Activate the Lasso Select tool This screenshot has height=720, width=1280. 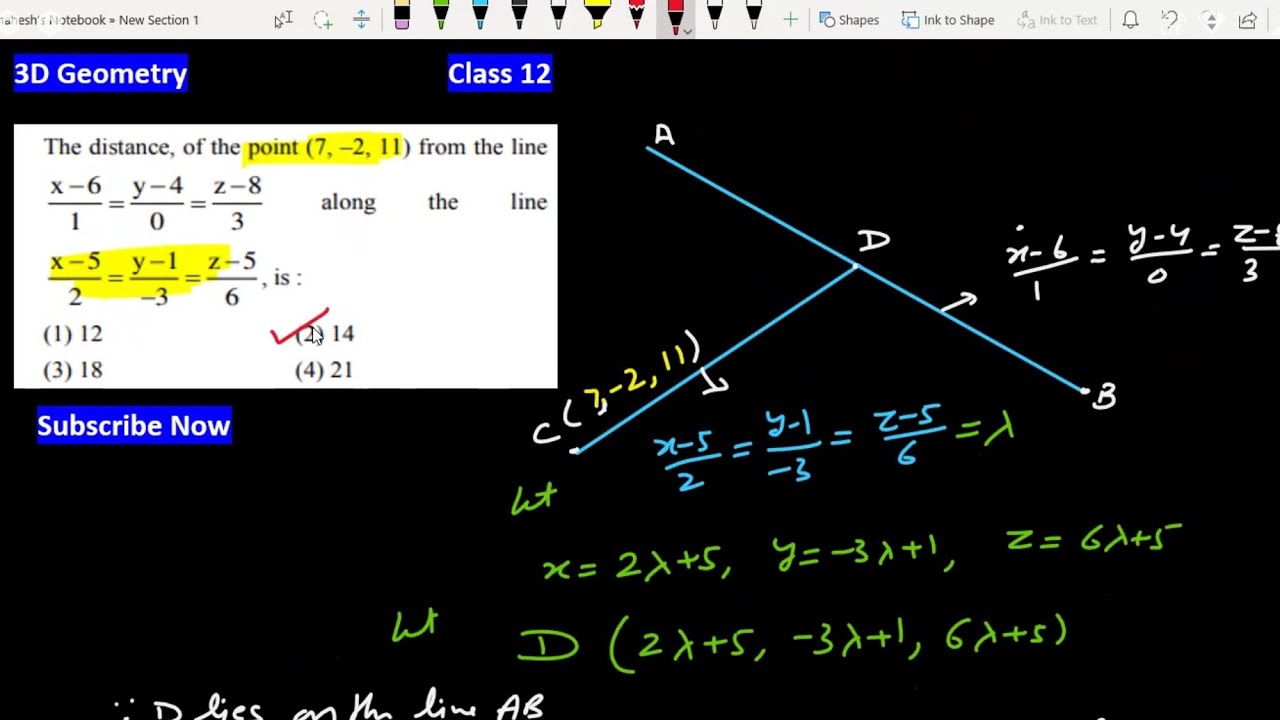pos(322,19)
